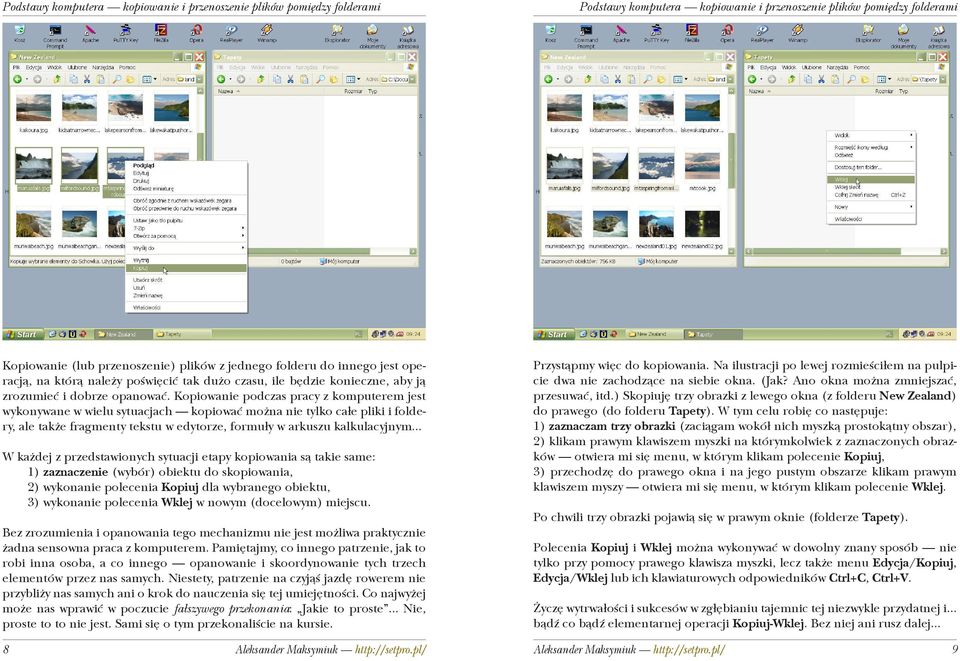Page 8: Copy icon in New Zealand window toolbar
The image size is (960, 661).
[x=73, y=79]
